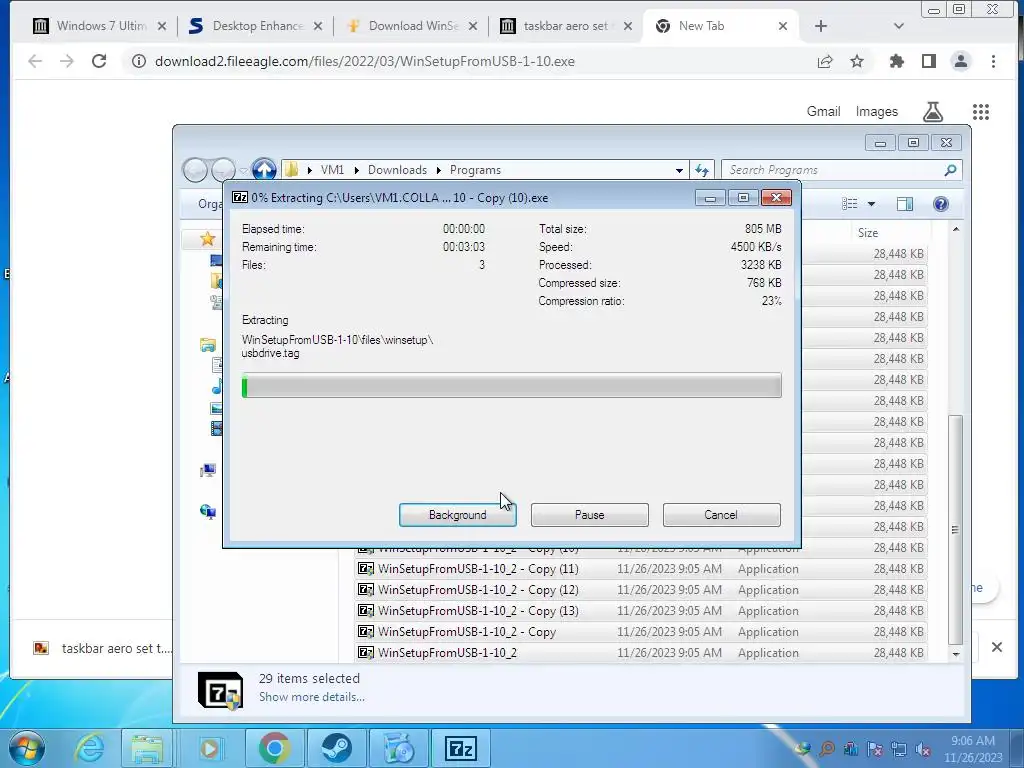Go back in Chrome
This screenshot has width=1024, height=768.
pyautogui.click(x=35, y=61)
